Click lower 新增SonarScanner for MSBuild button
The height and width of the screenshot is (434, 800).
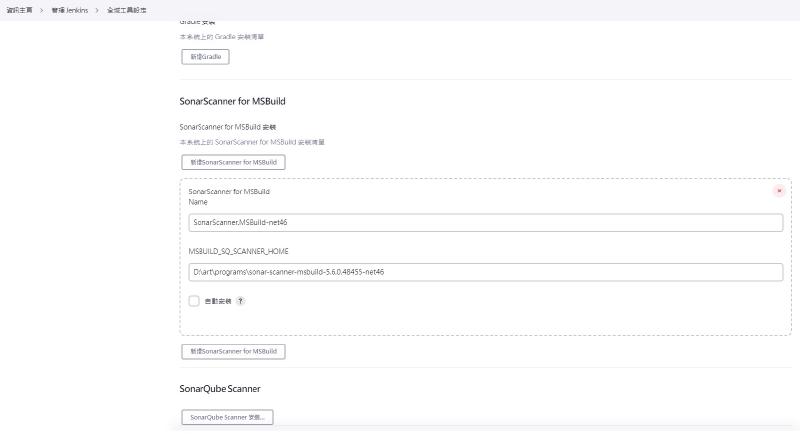pos(233,351)
